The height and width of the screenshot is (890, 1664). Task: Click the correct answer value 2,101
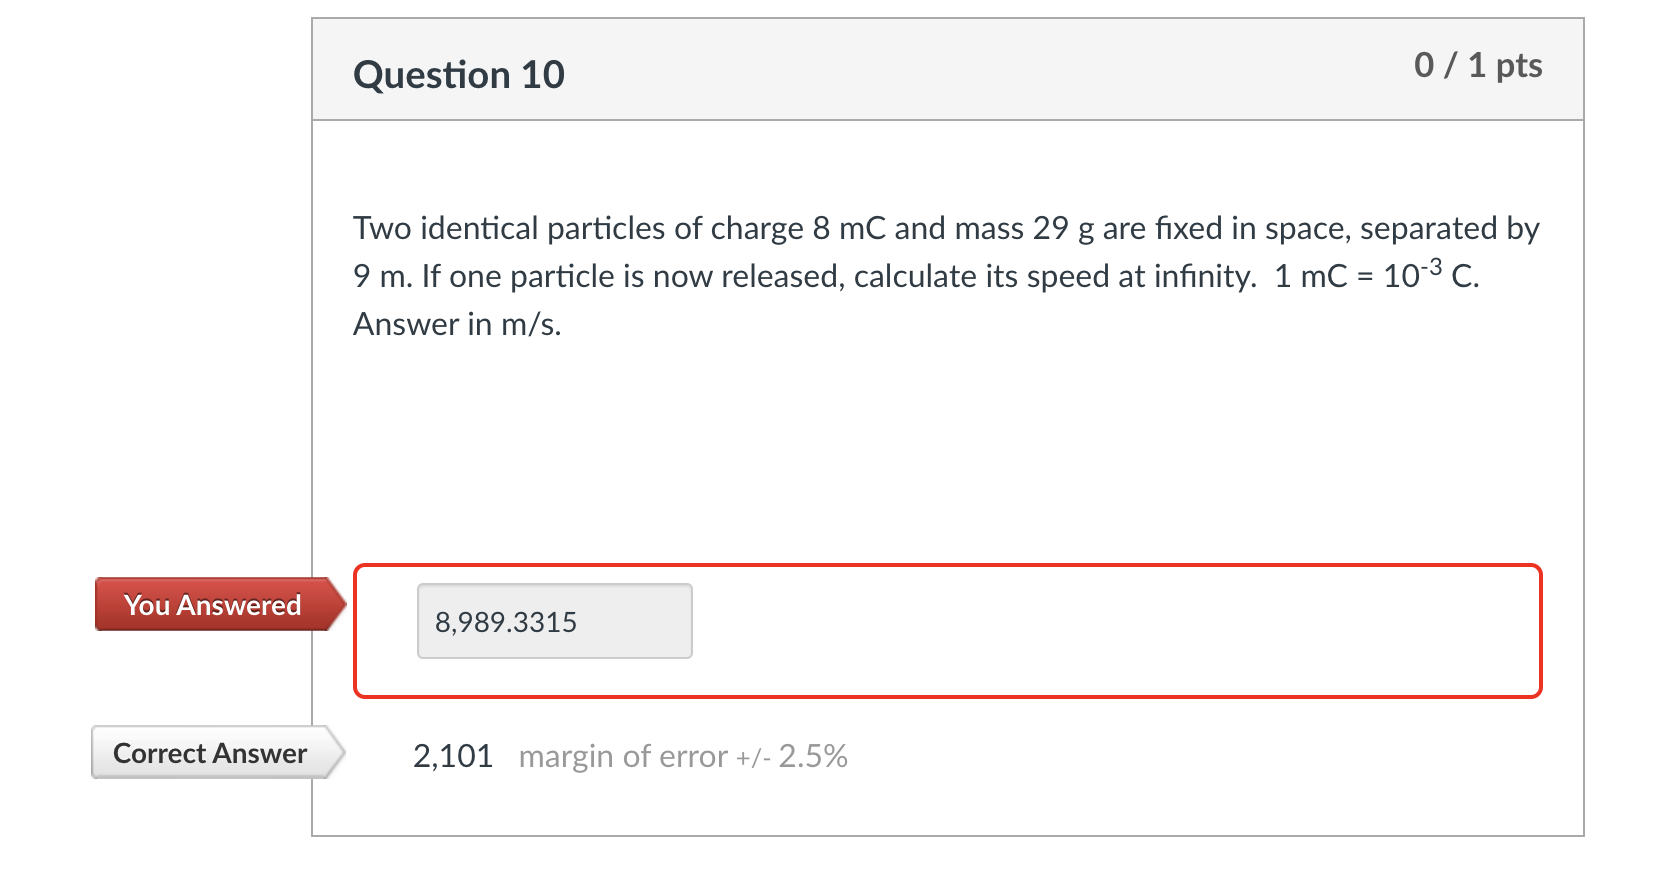click(453, 756)
